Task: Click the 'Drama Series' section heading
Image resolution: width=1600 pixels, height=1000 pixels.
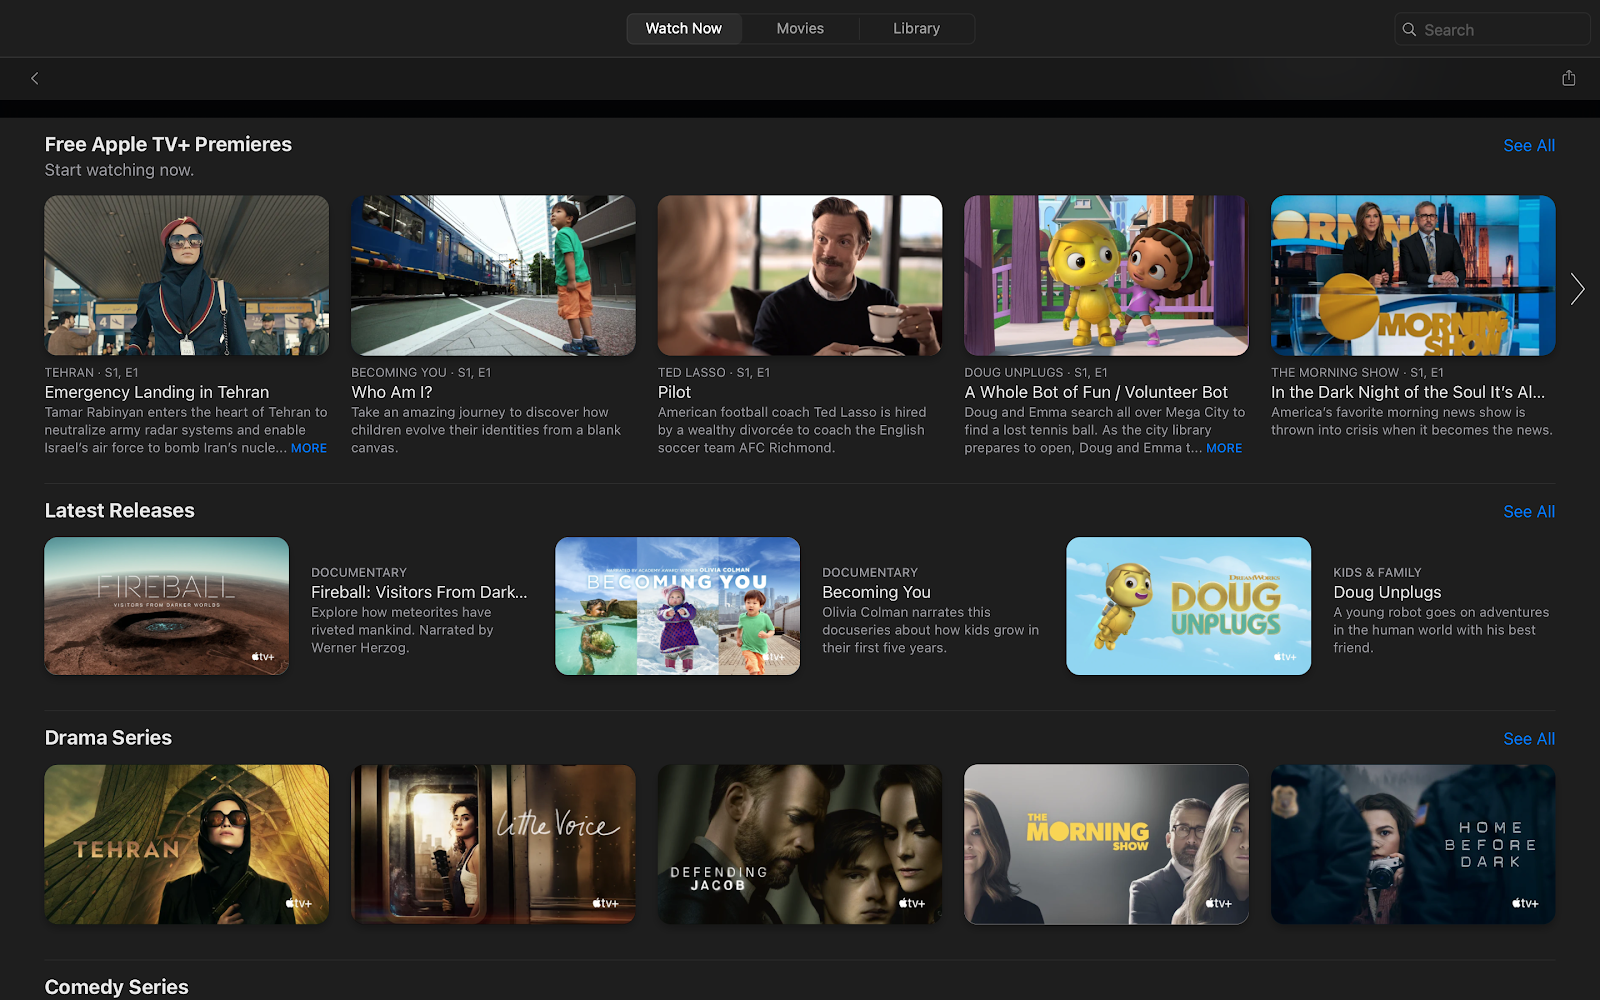Action: pyautogui.click(x=108, y=738)
